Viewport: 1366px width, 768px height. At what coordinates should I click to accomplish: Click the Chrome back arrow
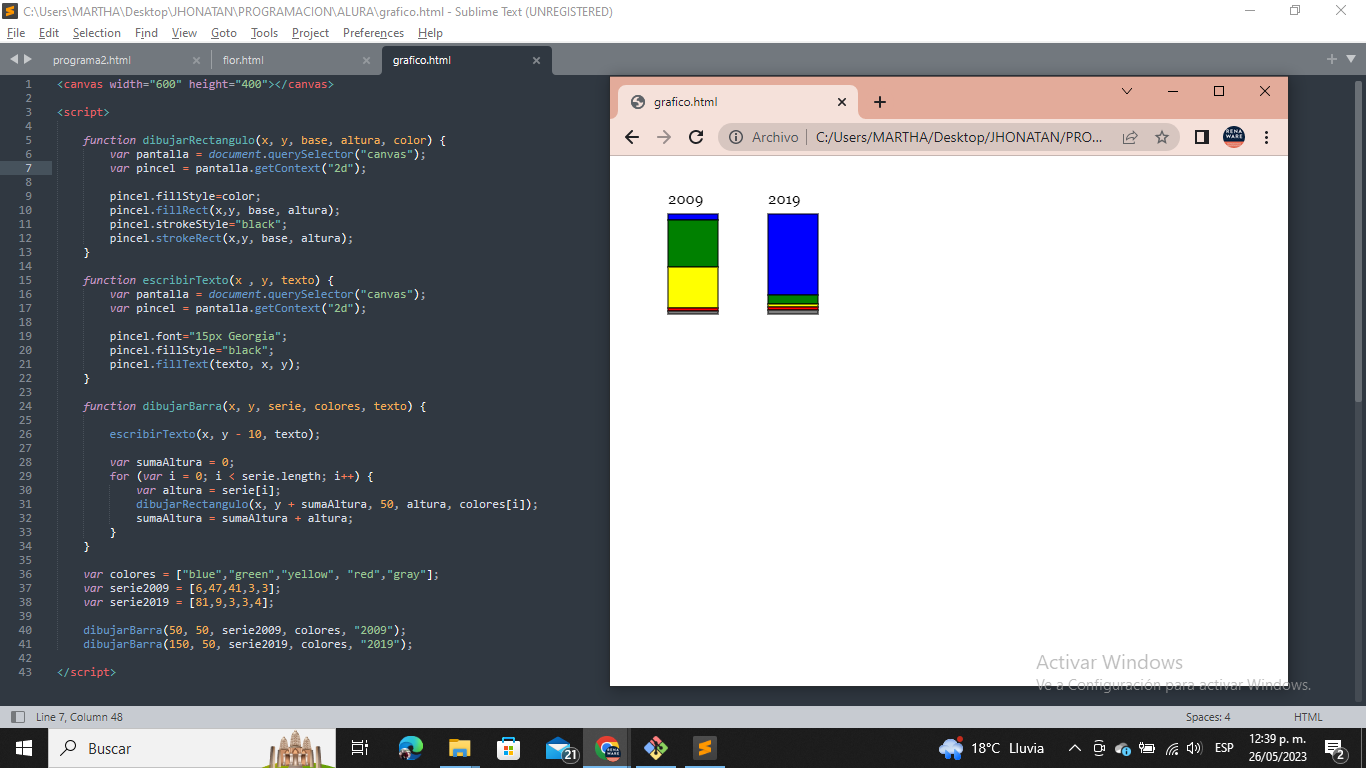[632, 137]
